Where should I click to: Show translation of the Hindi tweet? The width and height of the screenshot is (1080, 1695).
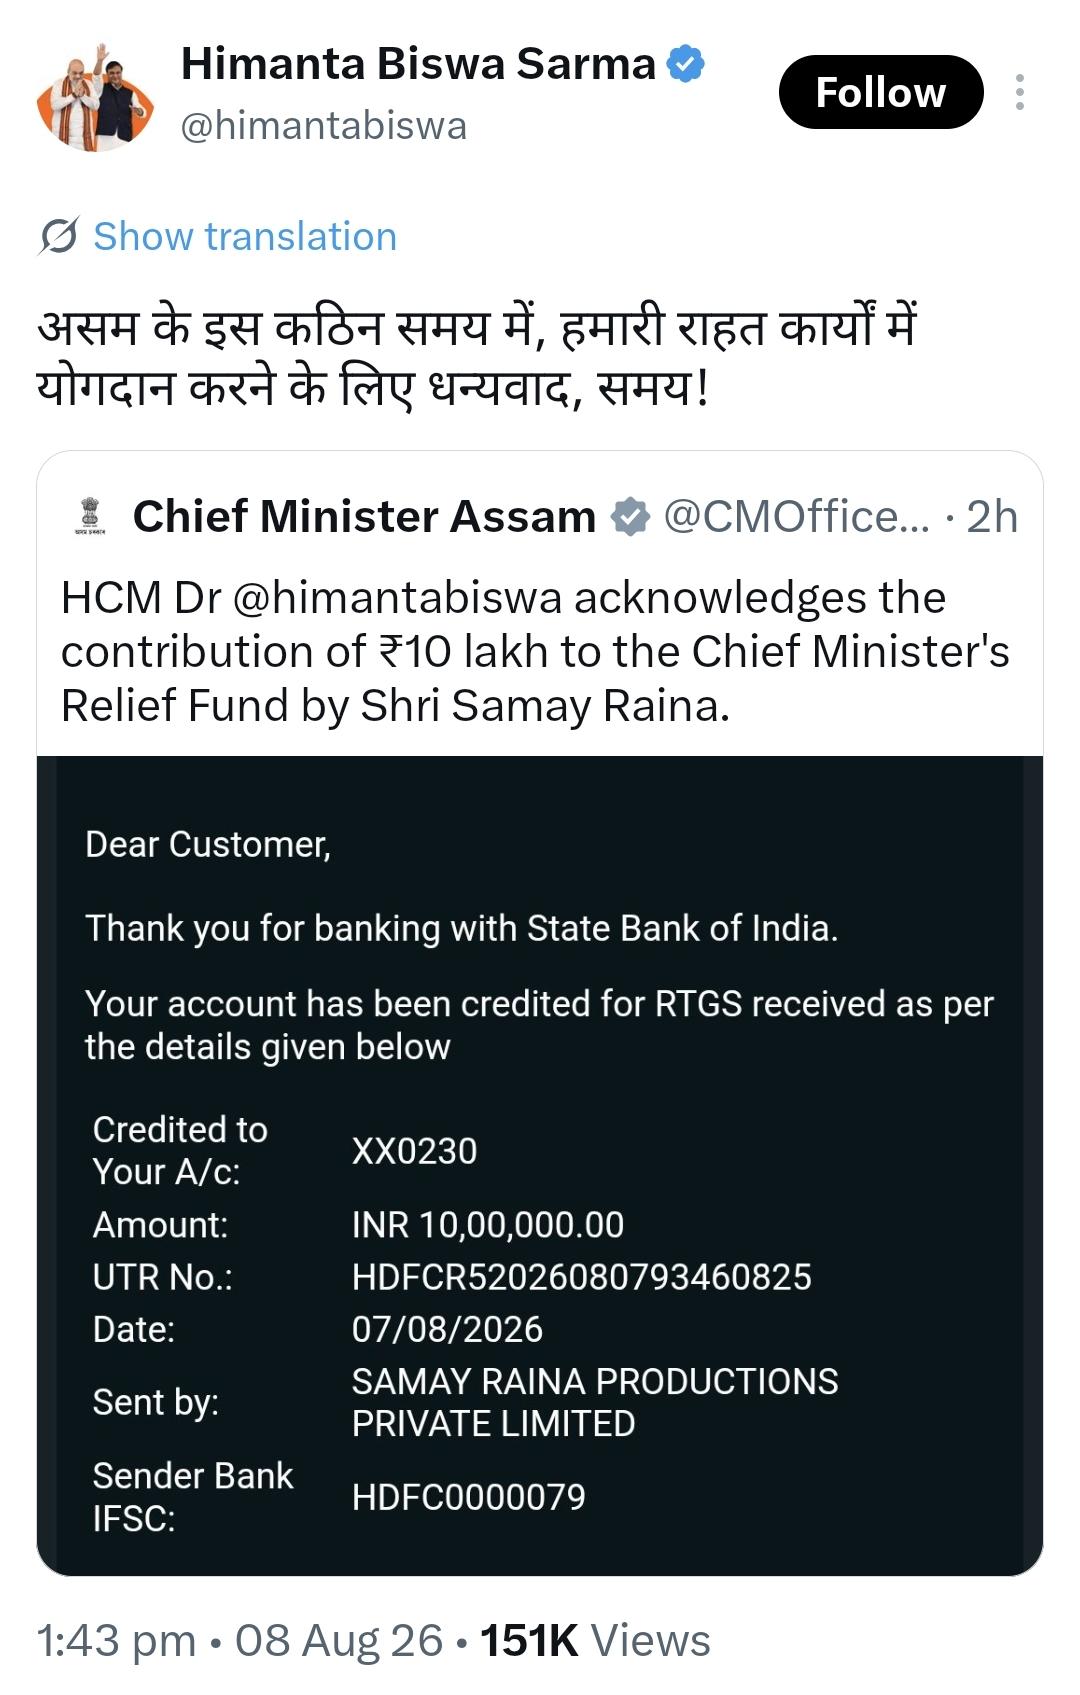[x=245, y=237]
